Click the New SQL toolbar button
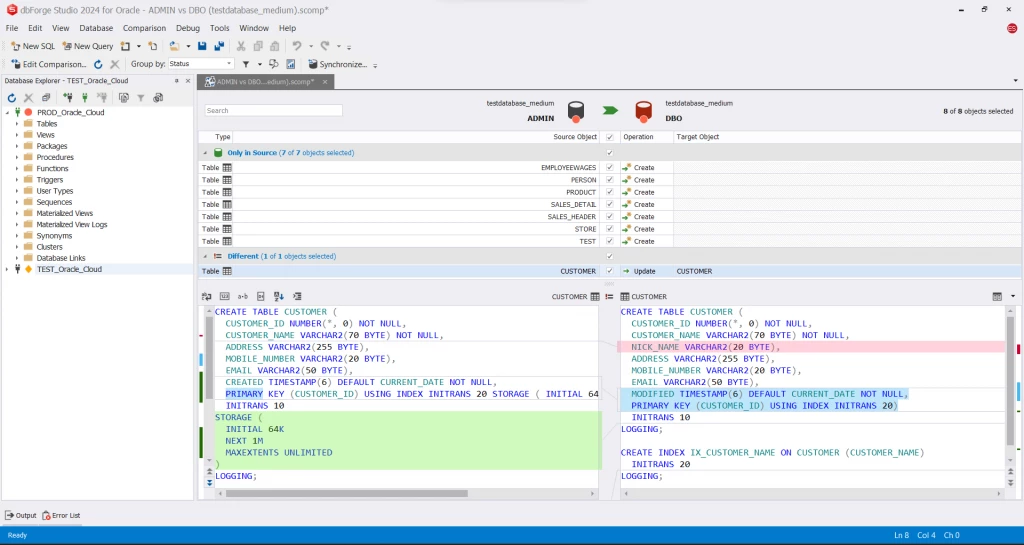This screenshot has height=545, width=1024. 33,46
